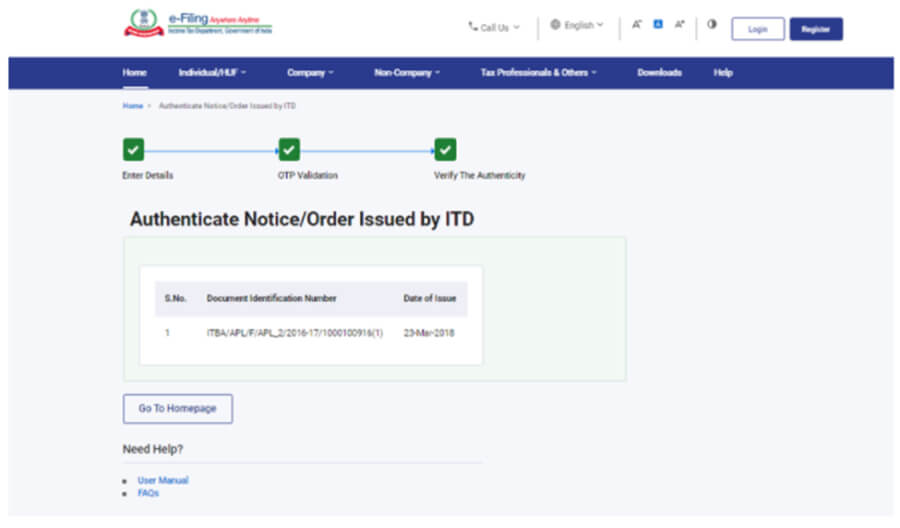The width and height of the screenshot is (900, 528).
Task: Click the OTP Validation step checkmark
Action: click(x=289, y=150)
